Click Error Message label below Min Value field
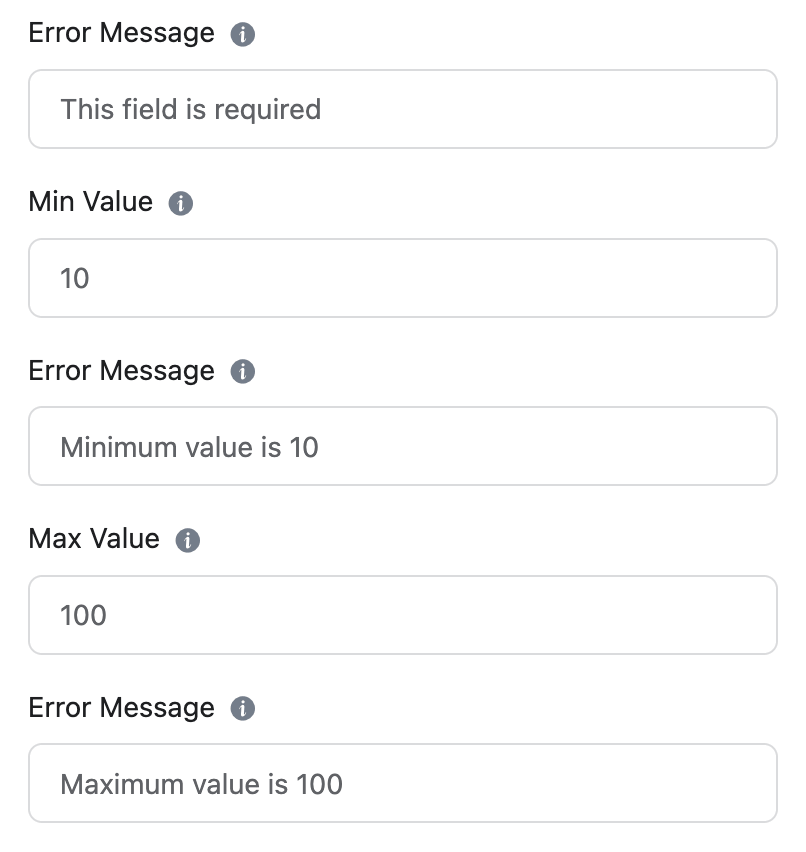Screen dimensions: 806x852 (x=121, y=371)
